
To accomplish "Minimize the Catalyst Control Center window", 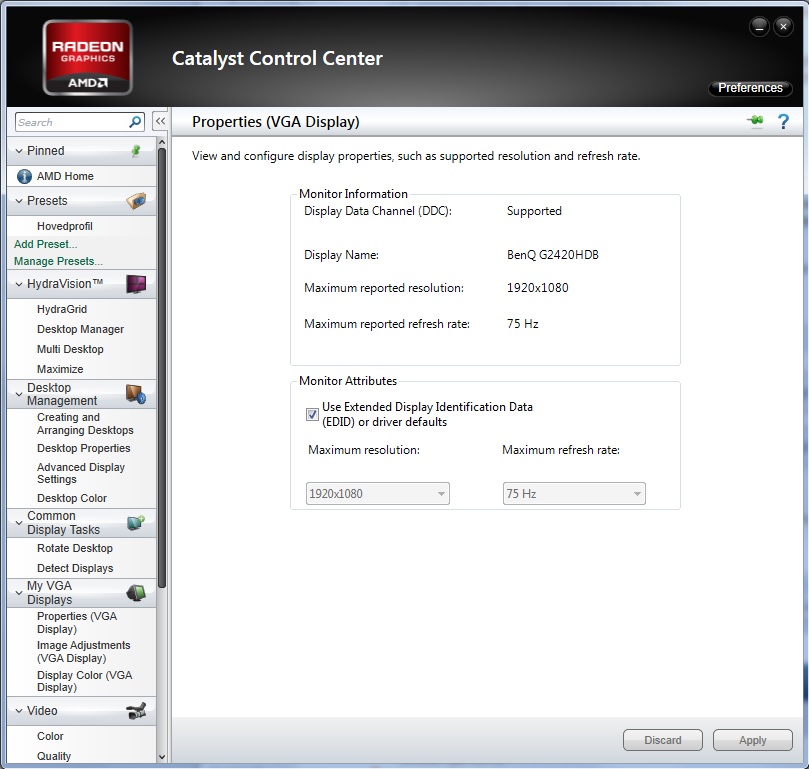I will 759,26.
